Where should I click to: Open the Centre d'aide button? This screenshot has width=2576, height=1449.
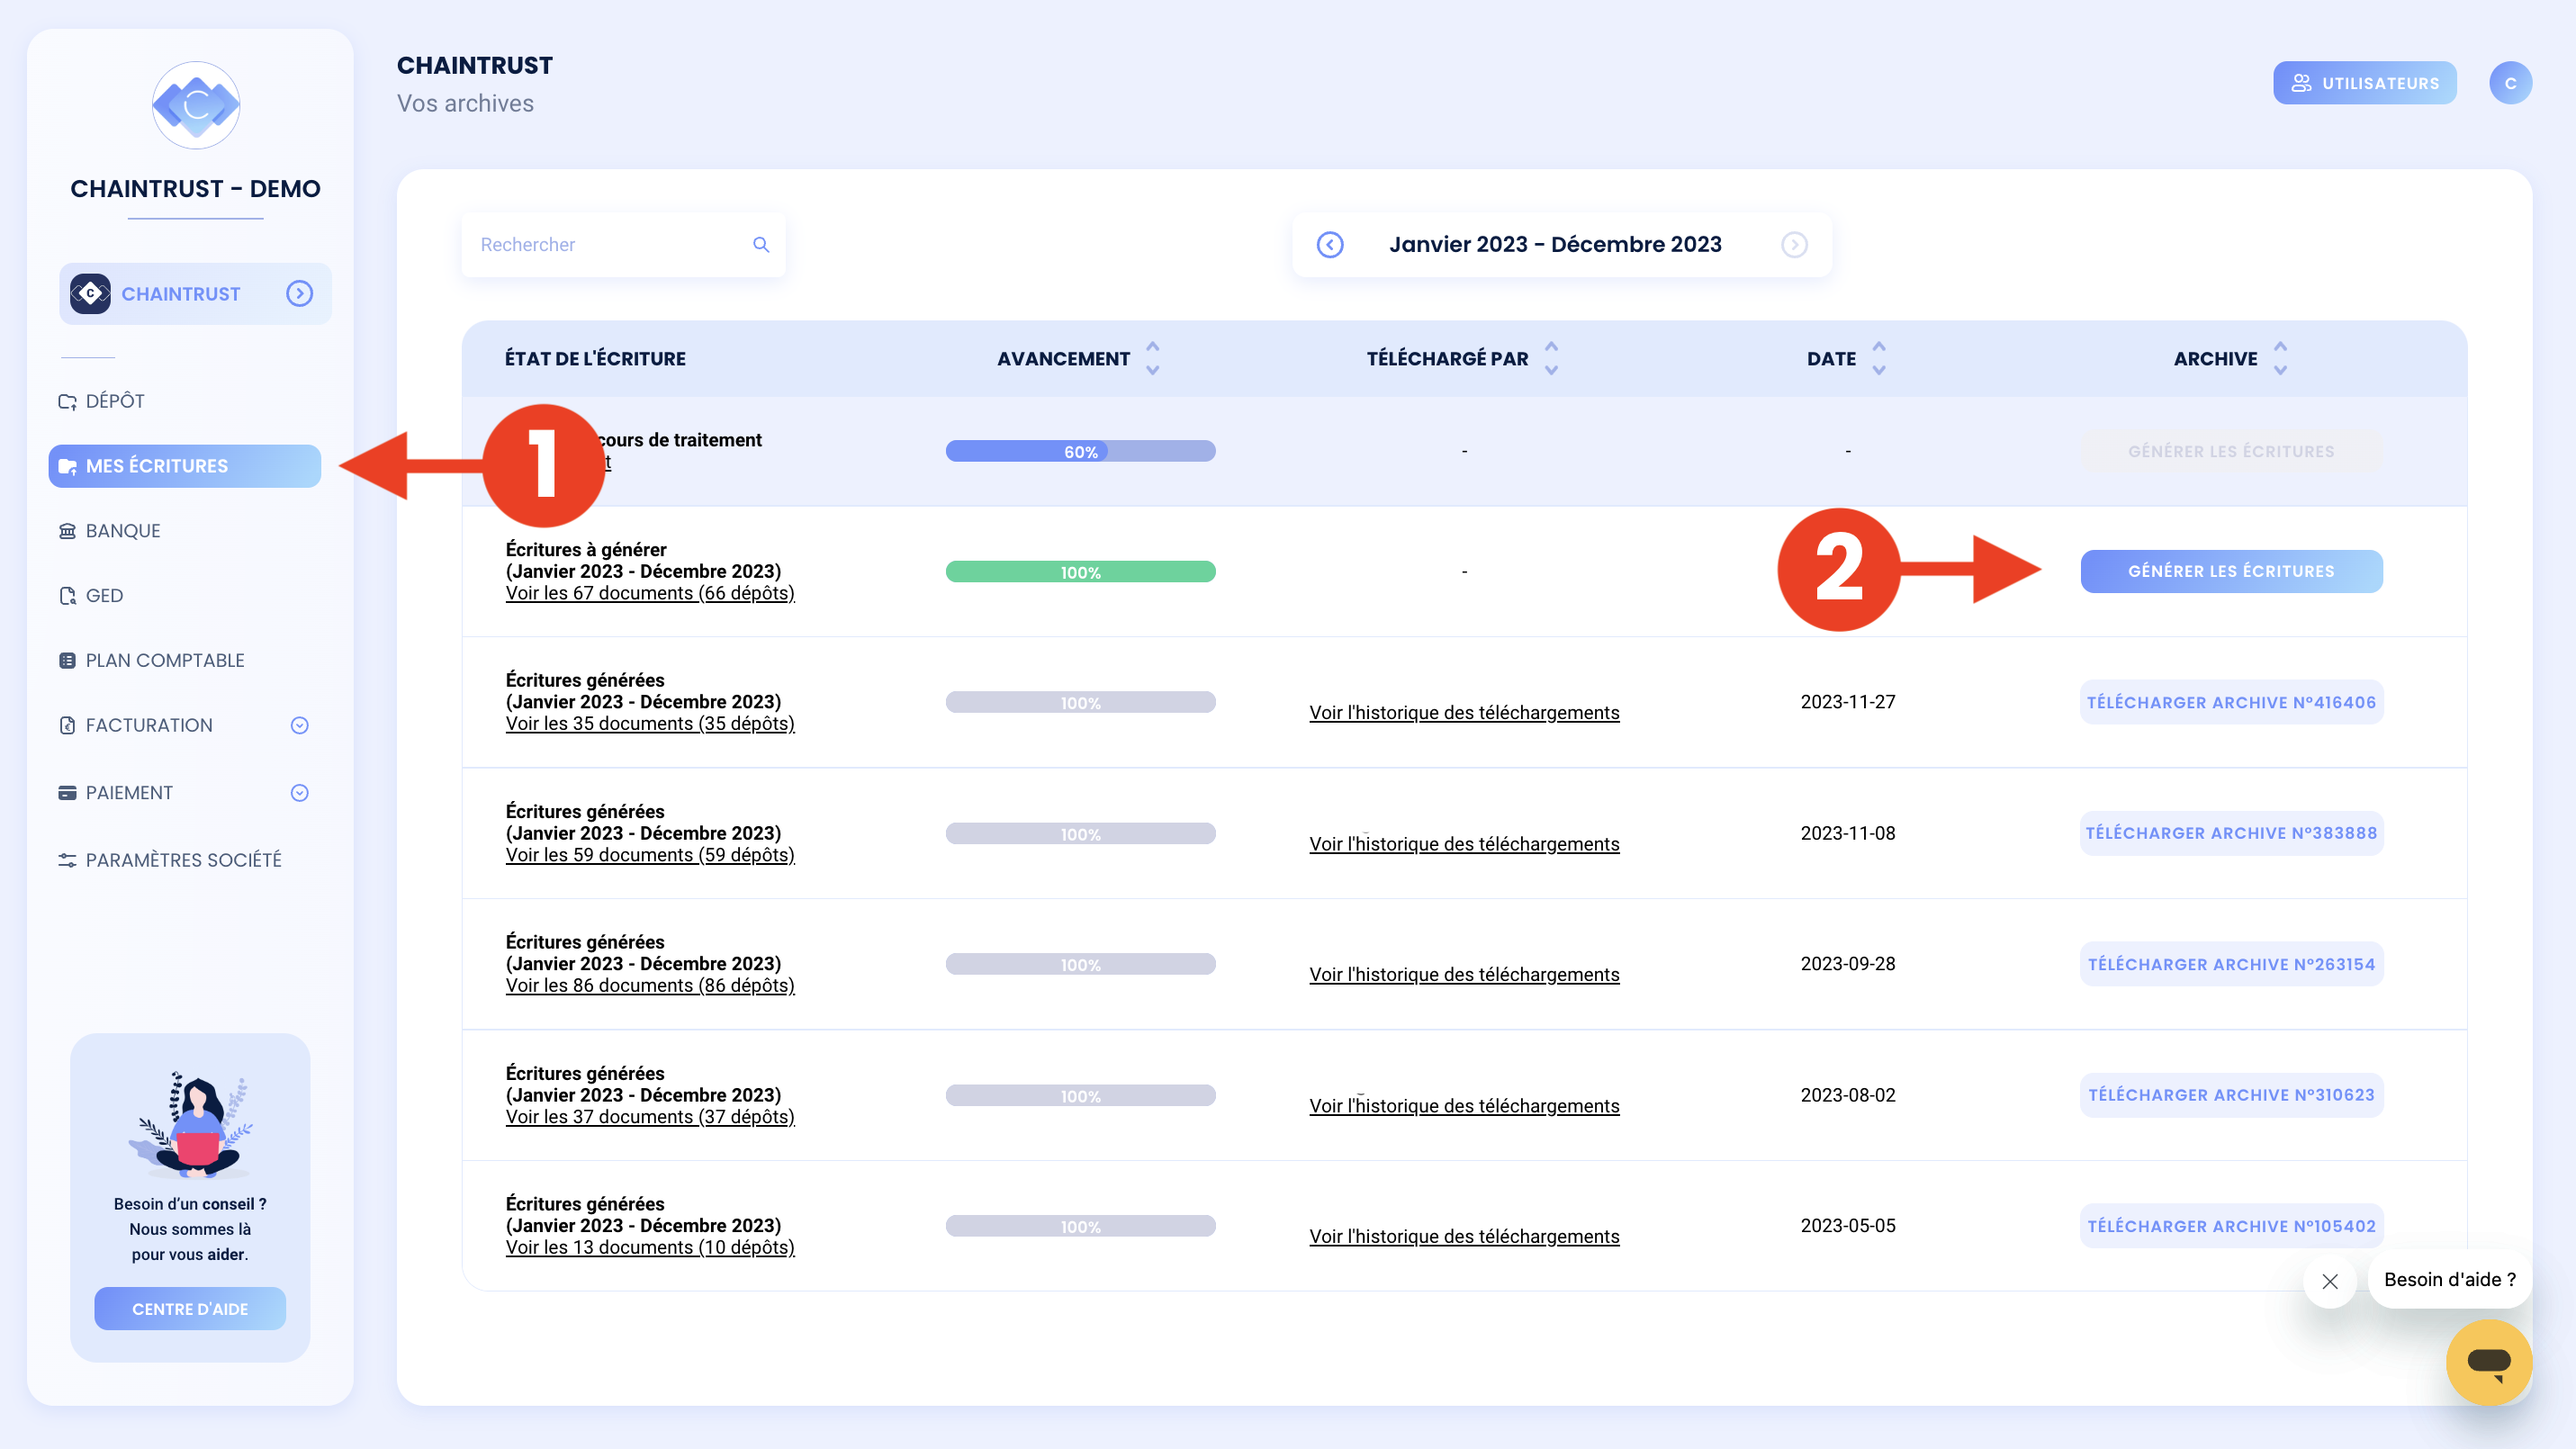pos(190,1309)
